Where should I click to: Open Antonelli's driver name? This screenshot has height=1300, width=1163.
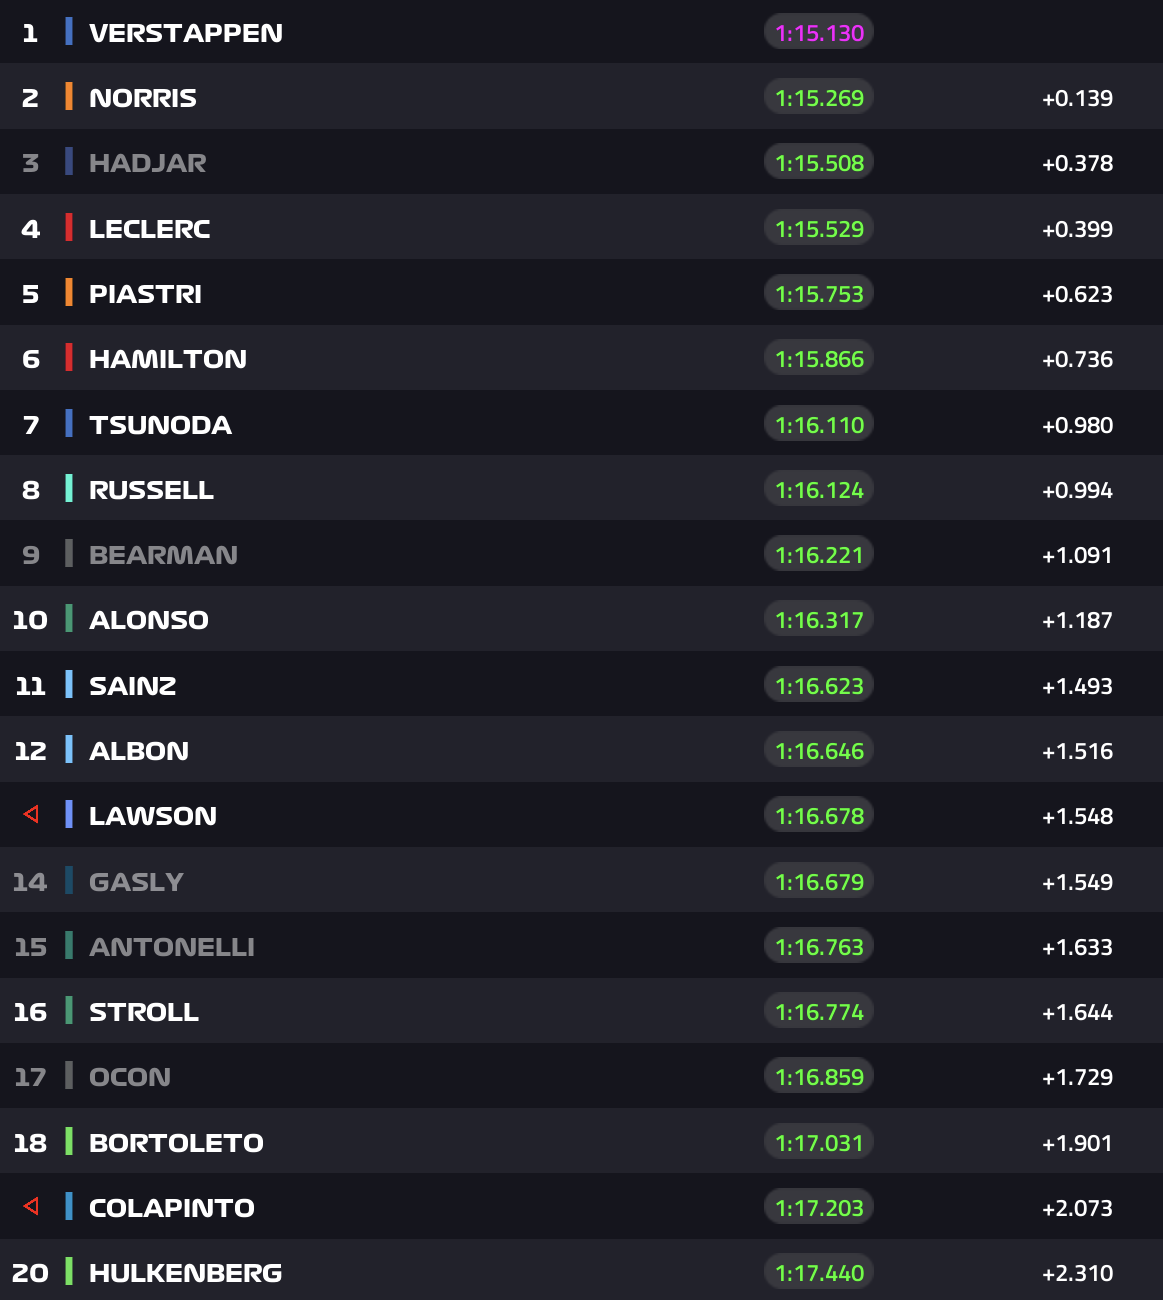pos(171,947)
